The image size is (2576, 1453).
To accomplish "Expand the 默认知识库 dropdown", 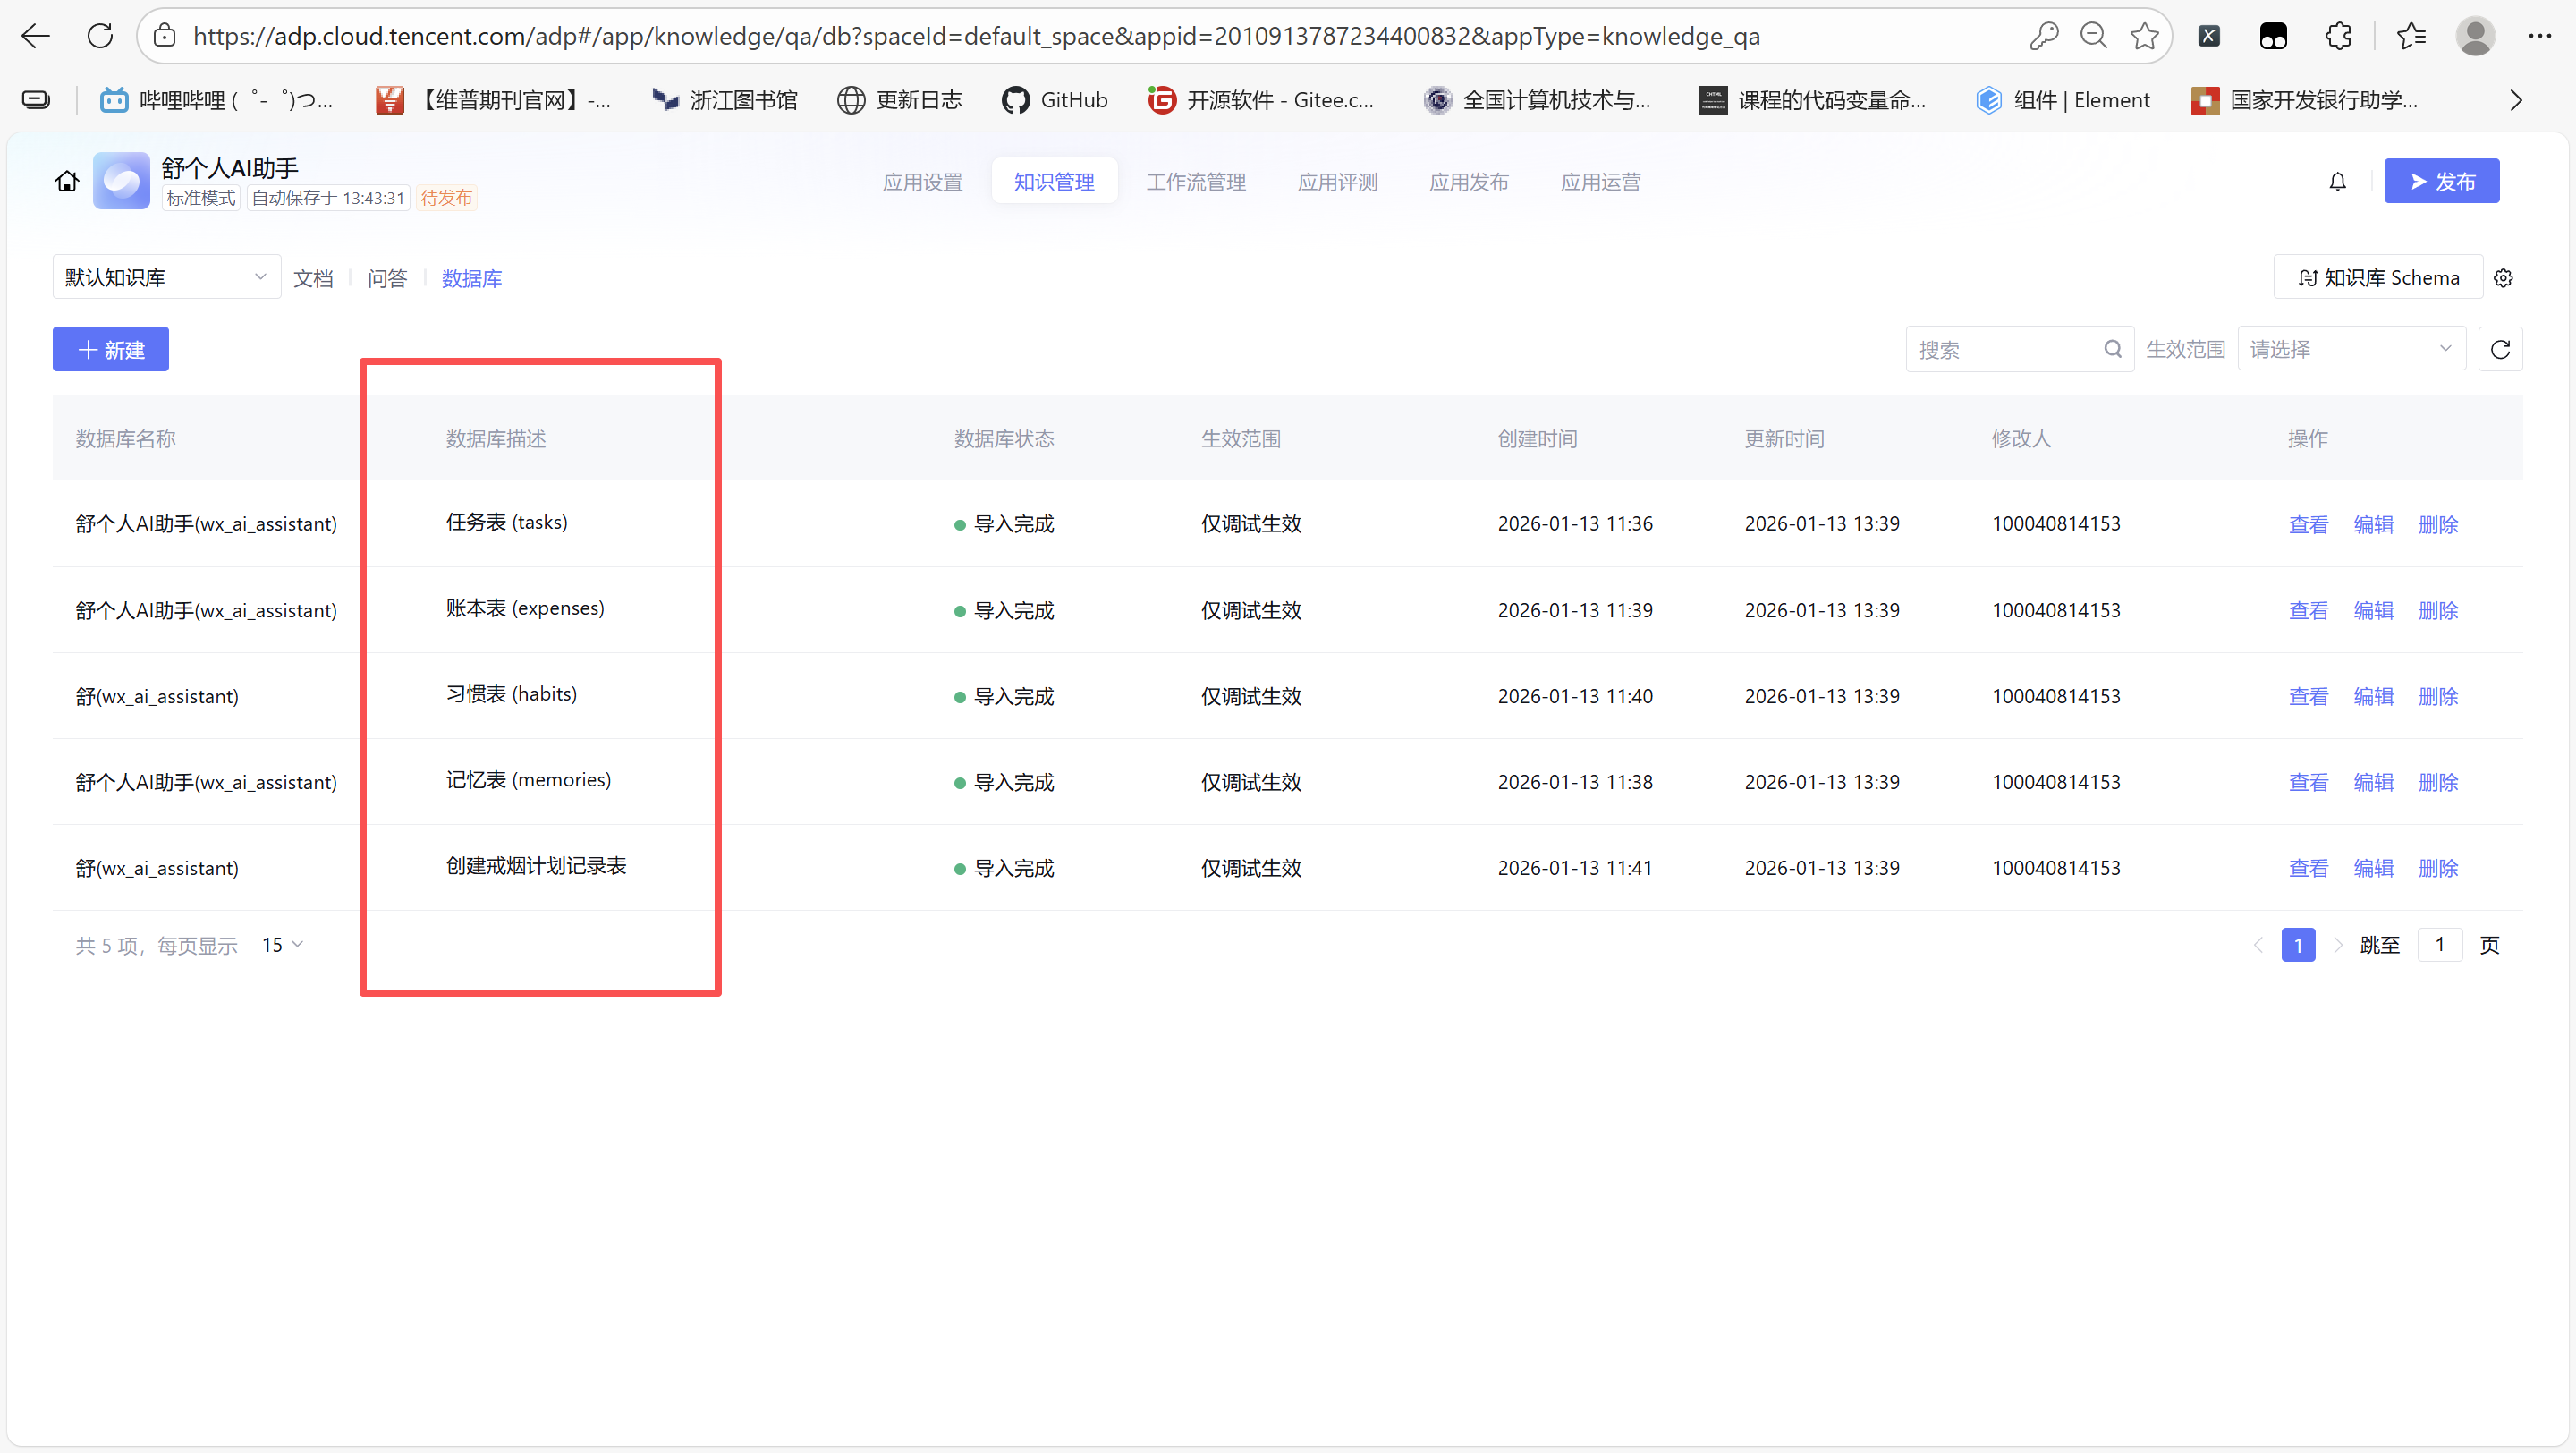I will pyautogui.click(x=166, y=277).
